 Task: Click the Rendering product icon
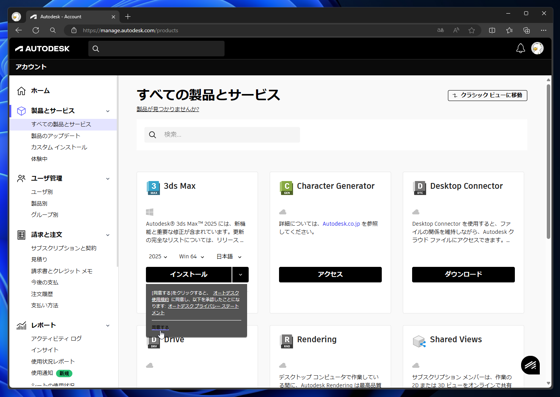tap(286, 341)
